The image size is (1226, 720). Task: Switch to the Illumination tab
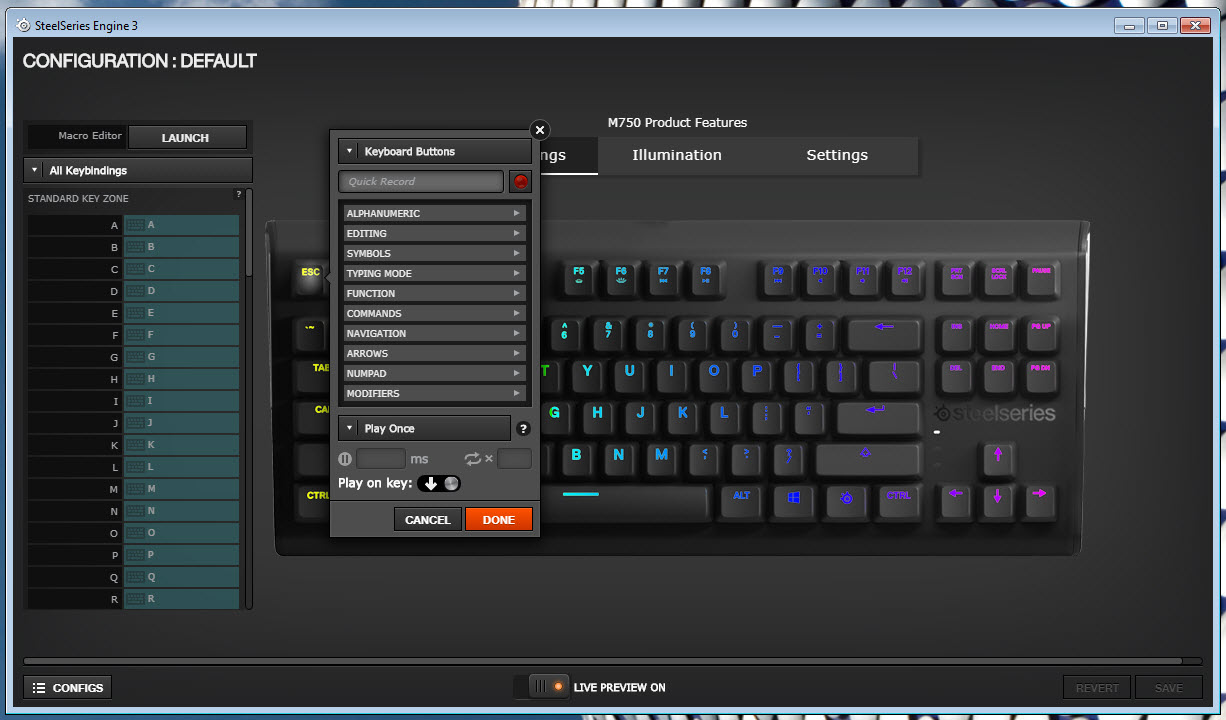[x=677, y=156]
